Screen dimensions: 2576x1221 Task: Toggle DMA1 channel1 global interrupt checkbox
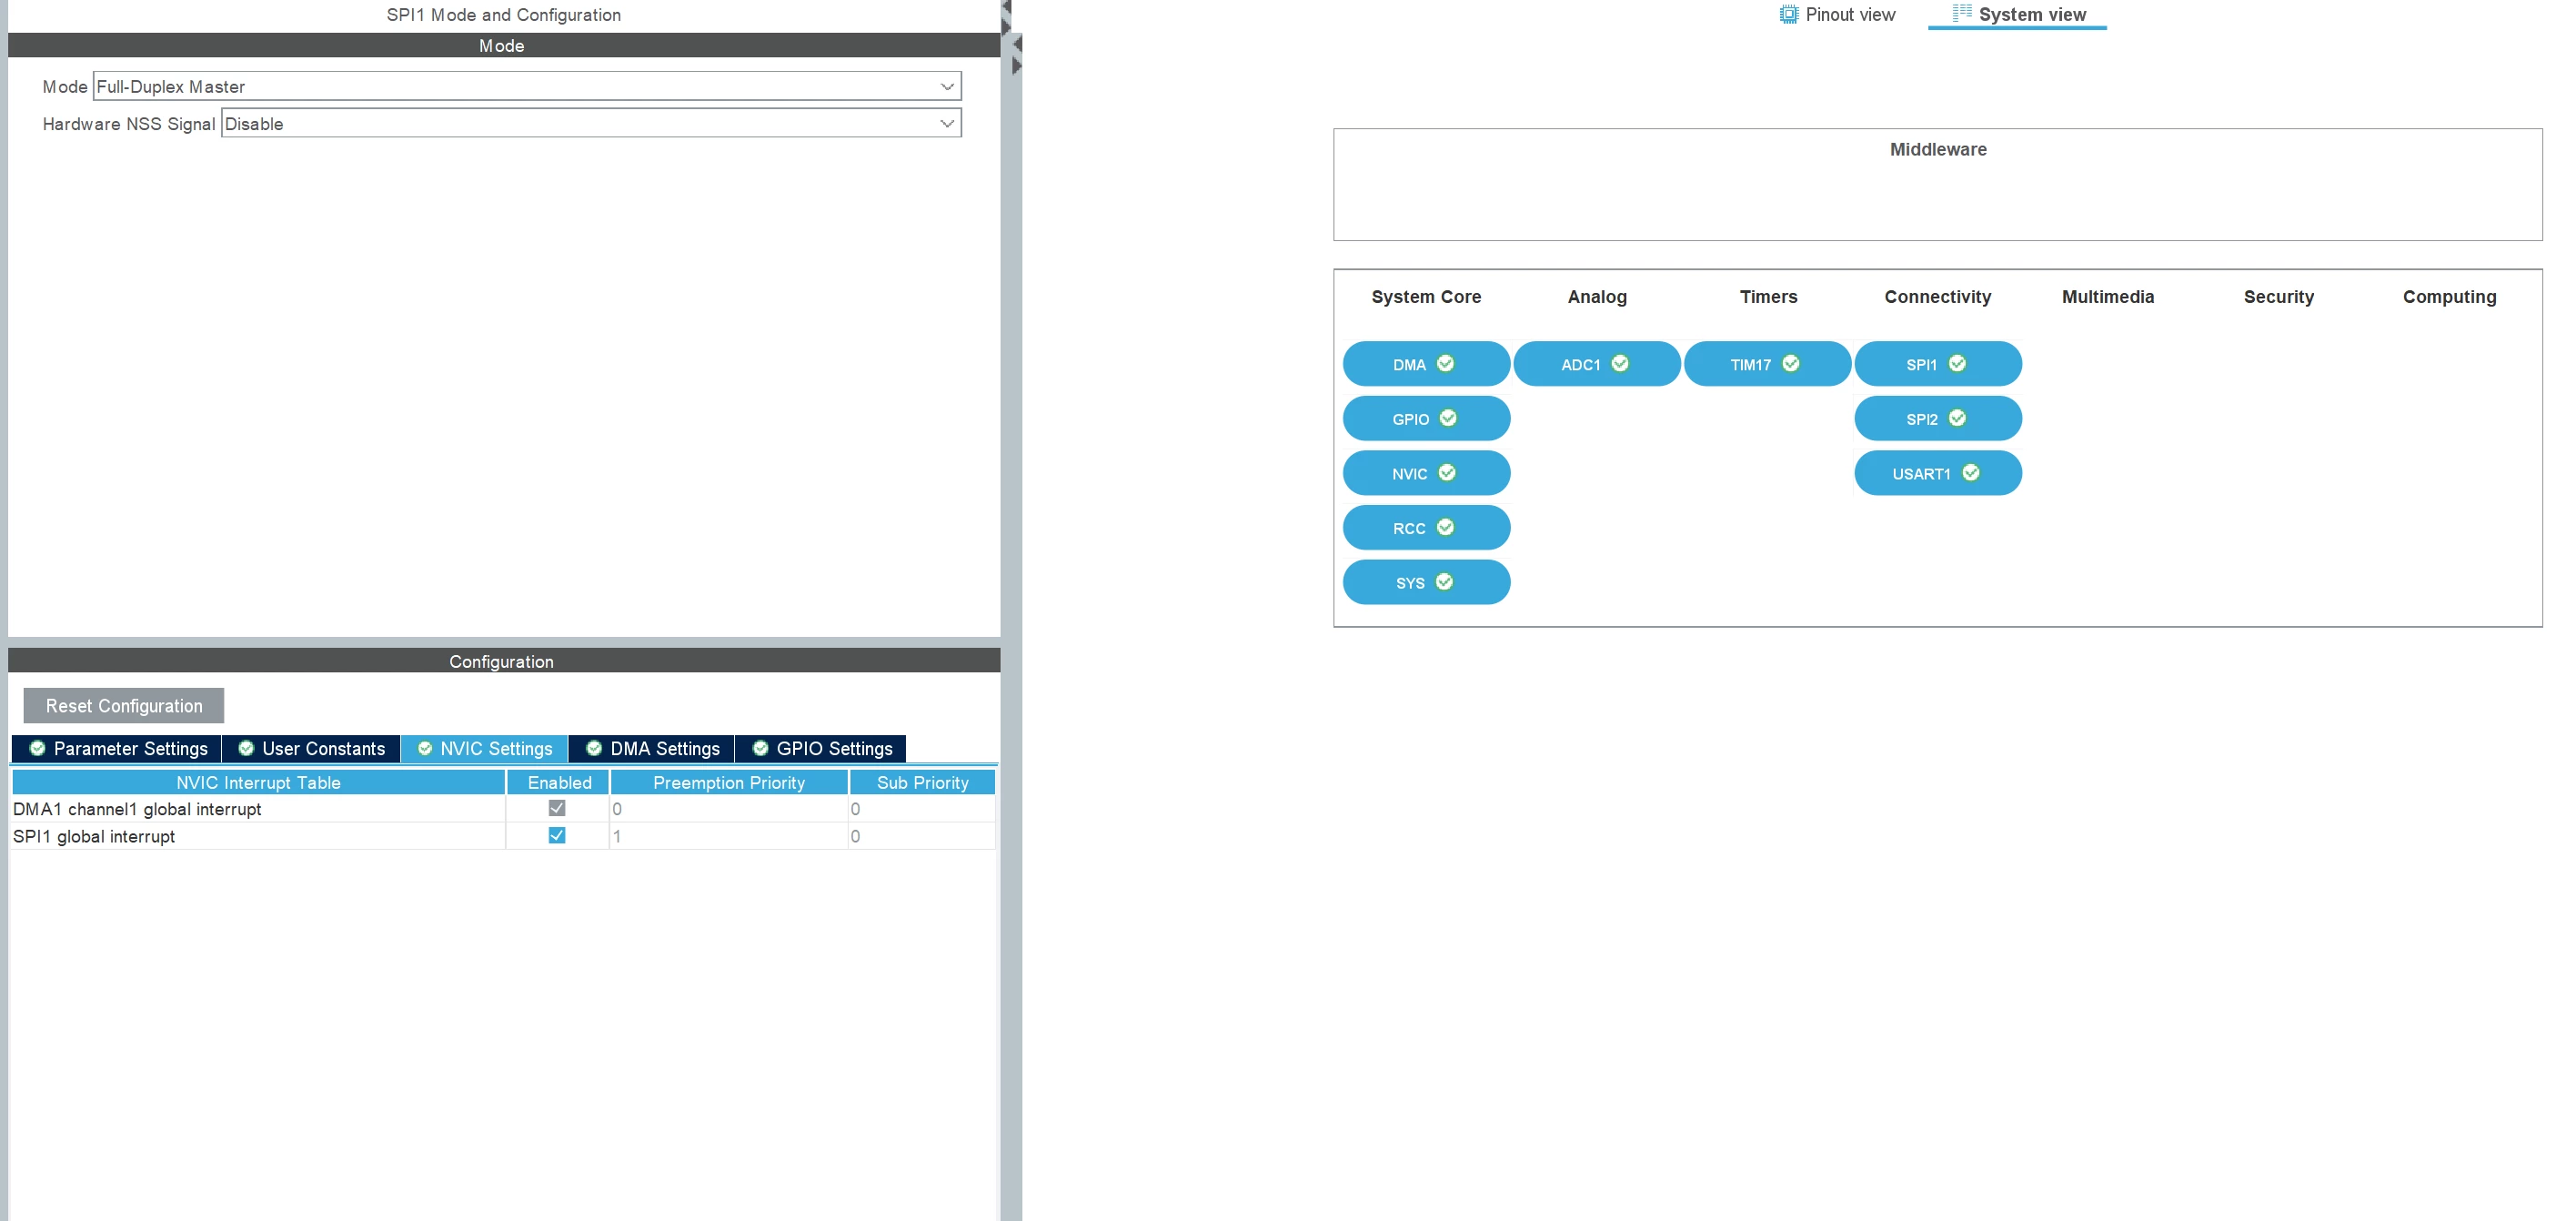tap(557, 809)
